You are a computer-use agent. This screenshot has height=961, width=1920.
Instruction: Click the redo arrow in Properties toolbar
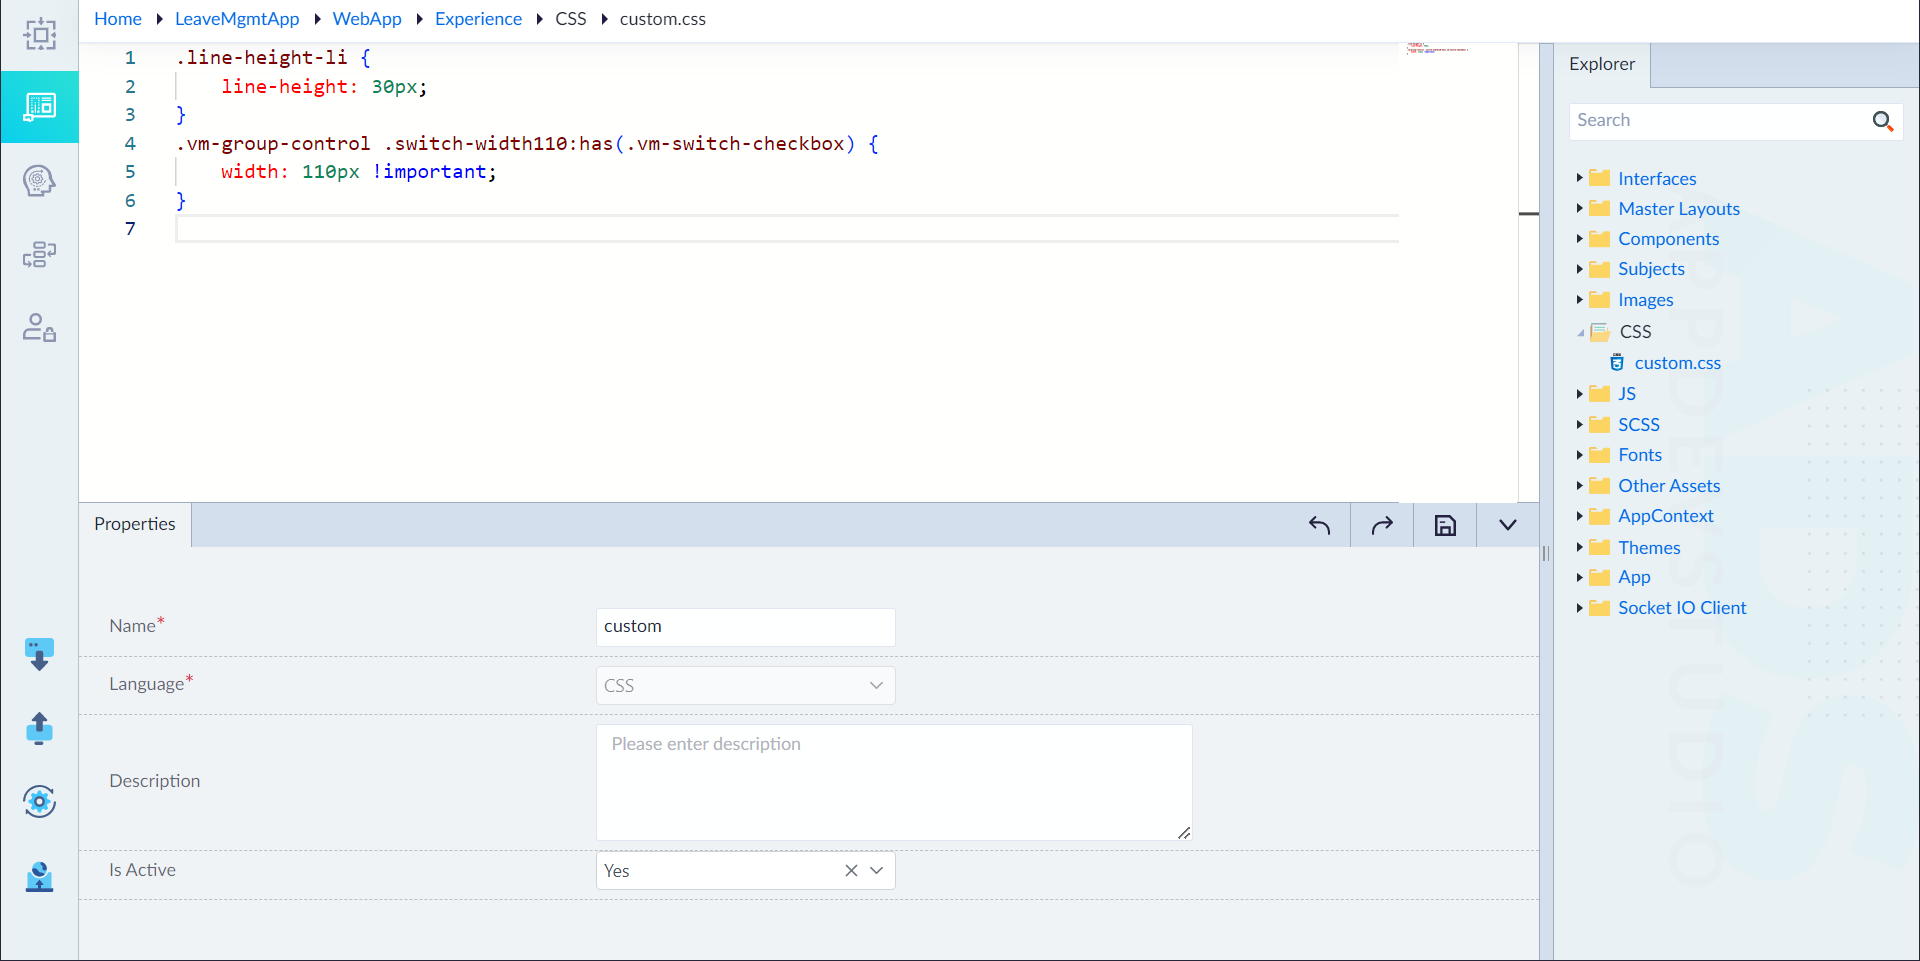[1382, 525]
